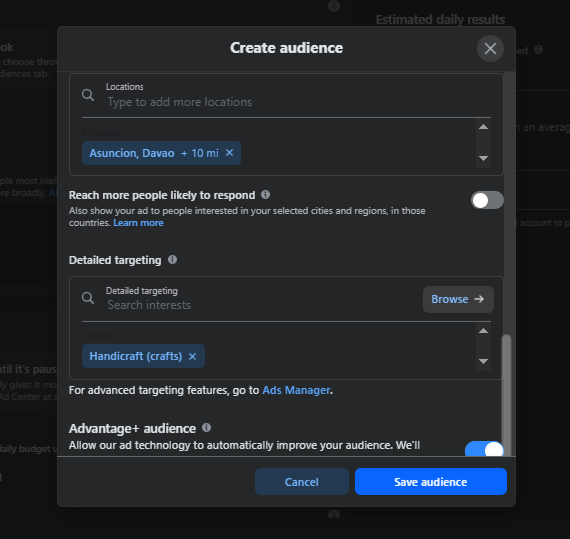Image resolution: width=570 pixels, height=539 pixels.
Task: Open the 'Learn more' link
Action: click(x=138, y=223)
